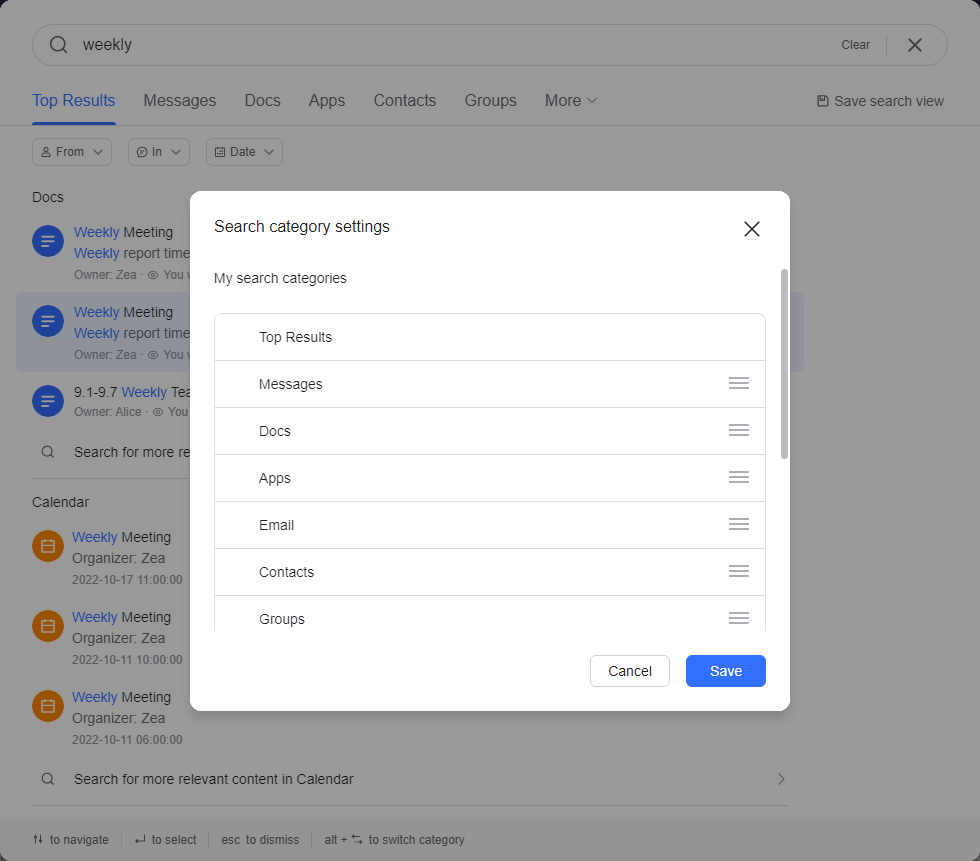Switch to the Messages tab
This screenshot has width=980, height=861.
tap(180, 101)
